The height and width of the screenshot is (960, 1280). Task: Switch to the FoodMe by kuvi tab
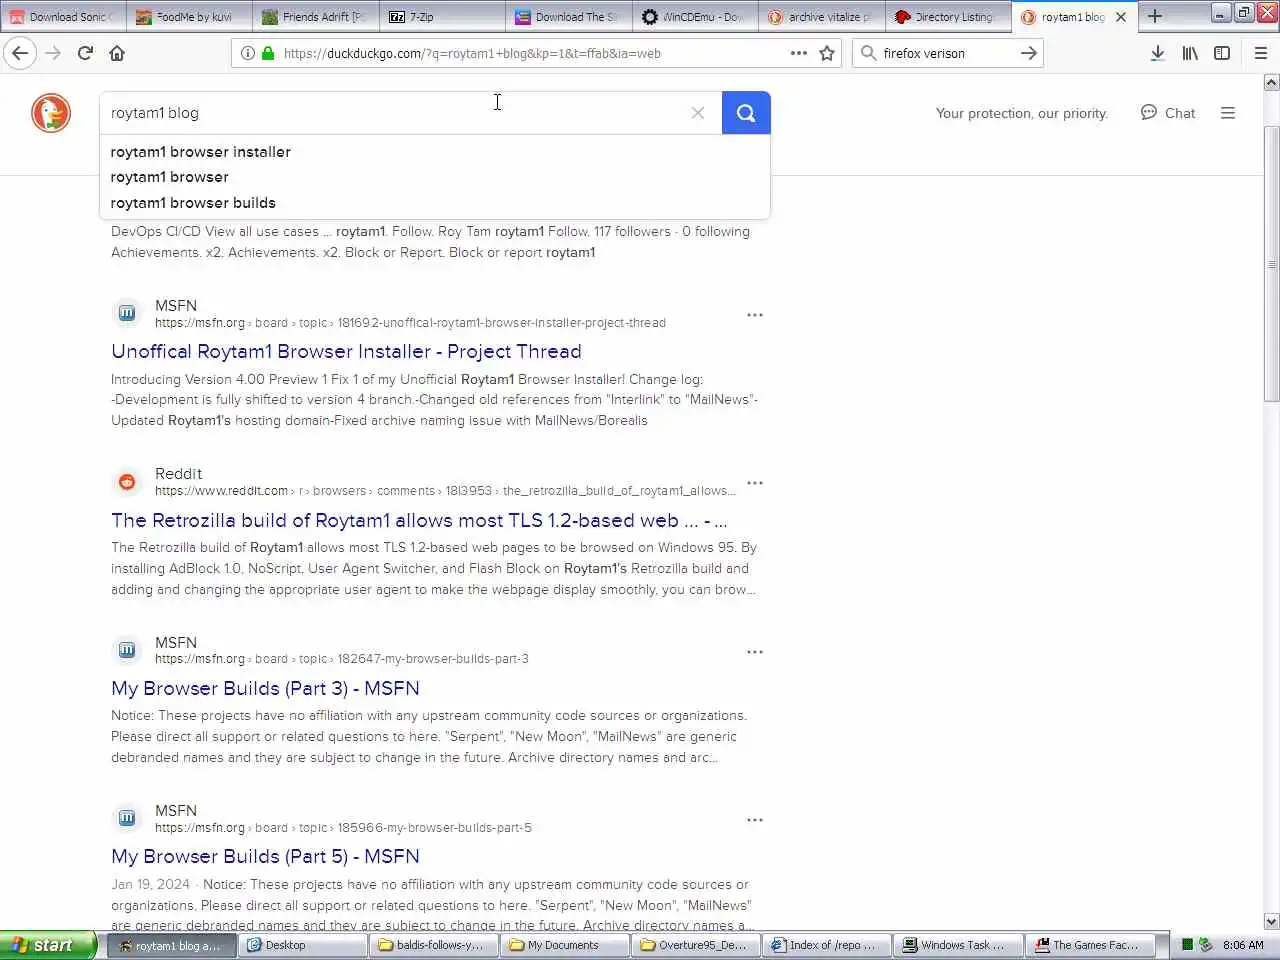pos(190,17)
